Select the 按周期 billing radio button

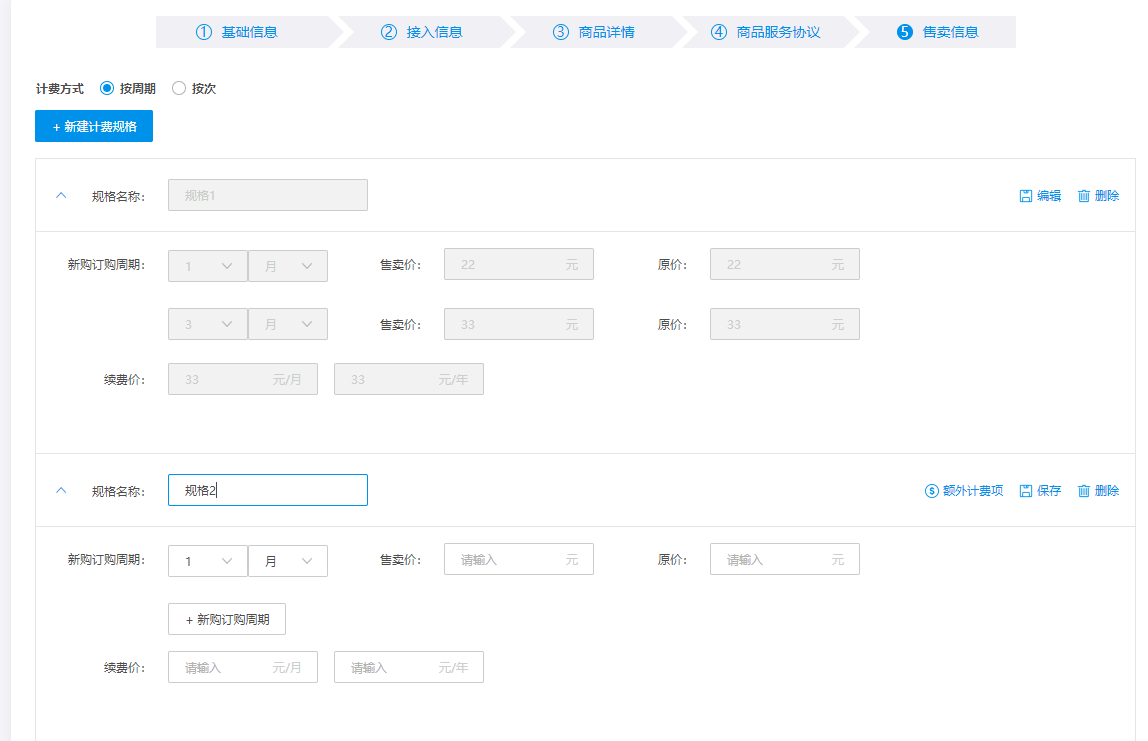(x=108, y=88)
